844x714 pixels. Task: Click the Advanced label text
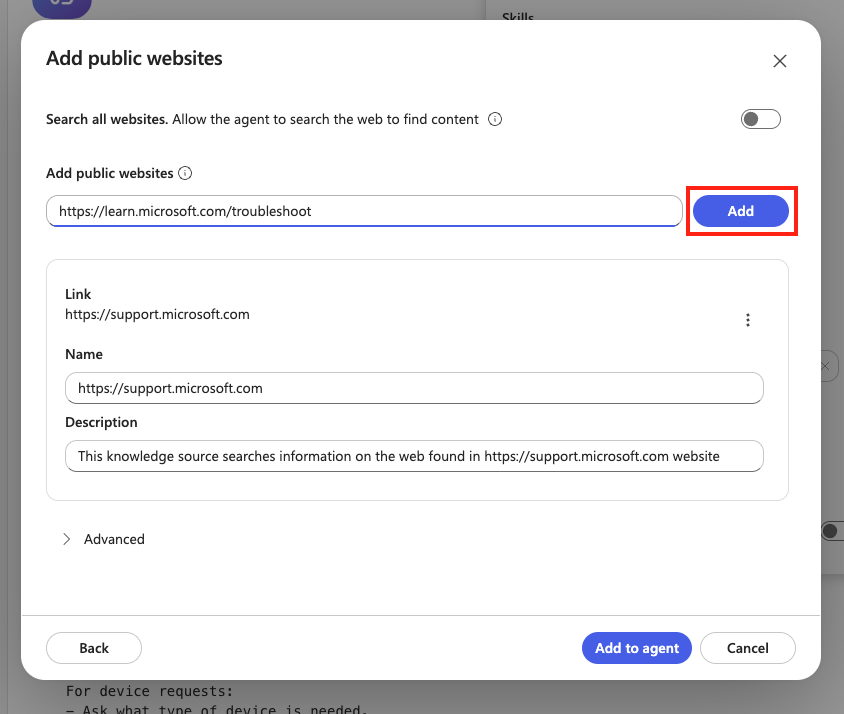coord(114,539)
